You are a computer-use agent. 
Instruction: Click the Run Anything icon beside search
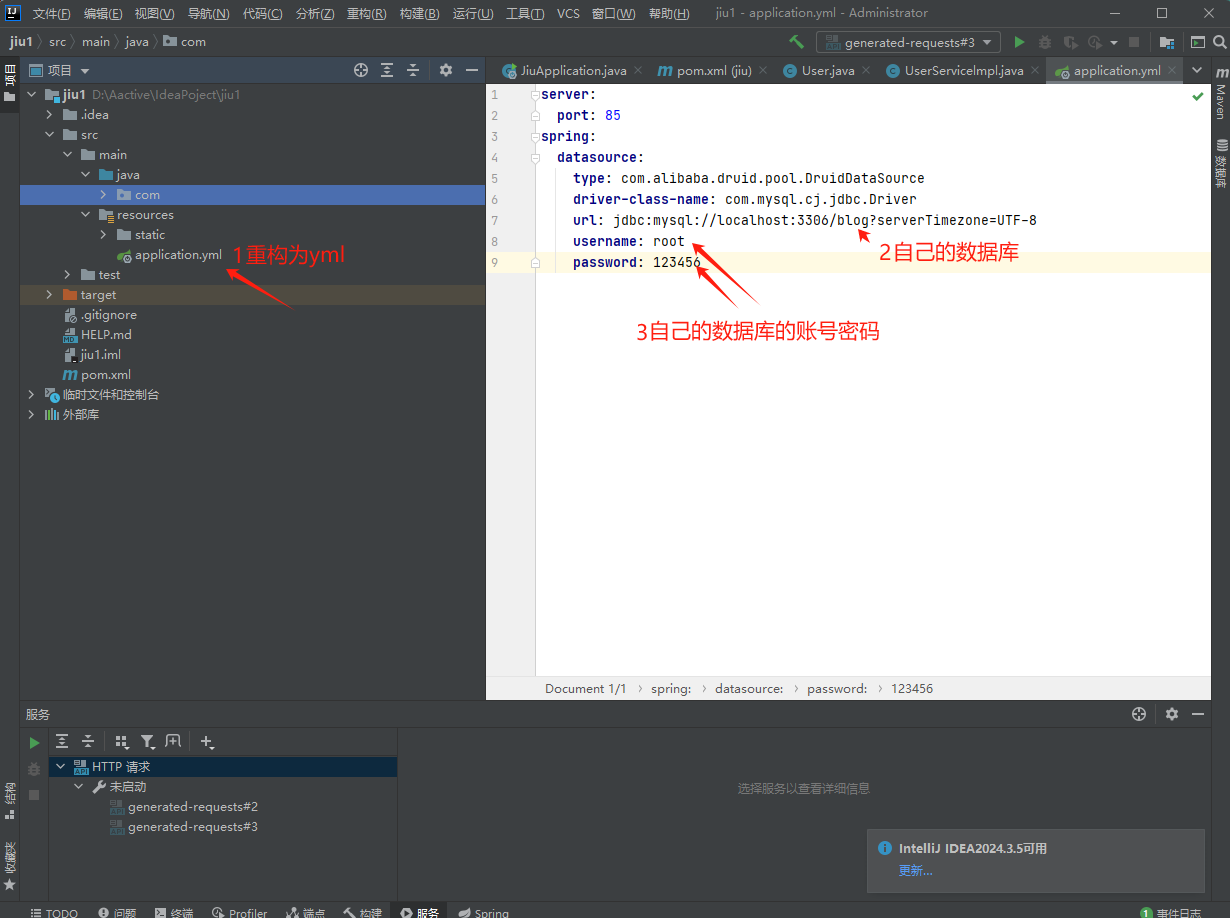[1197, 42]
